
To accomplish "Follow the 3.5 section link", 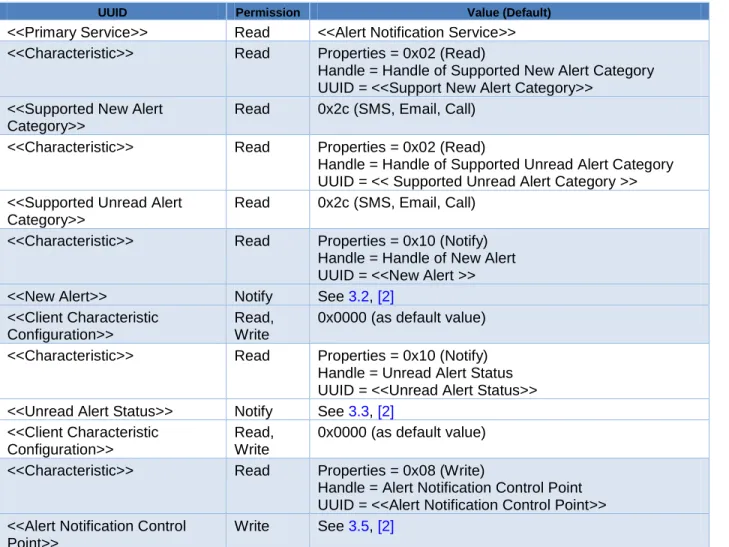I will click(x=358, y=526).
